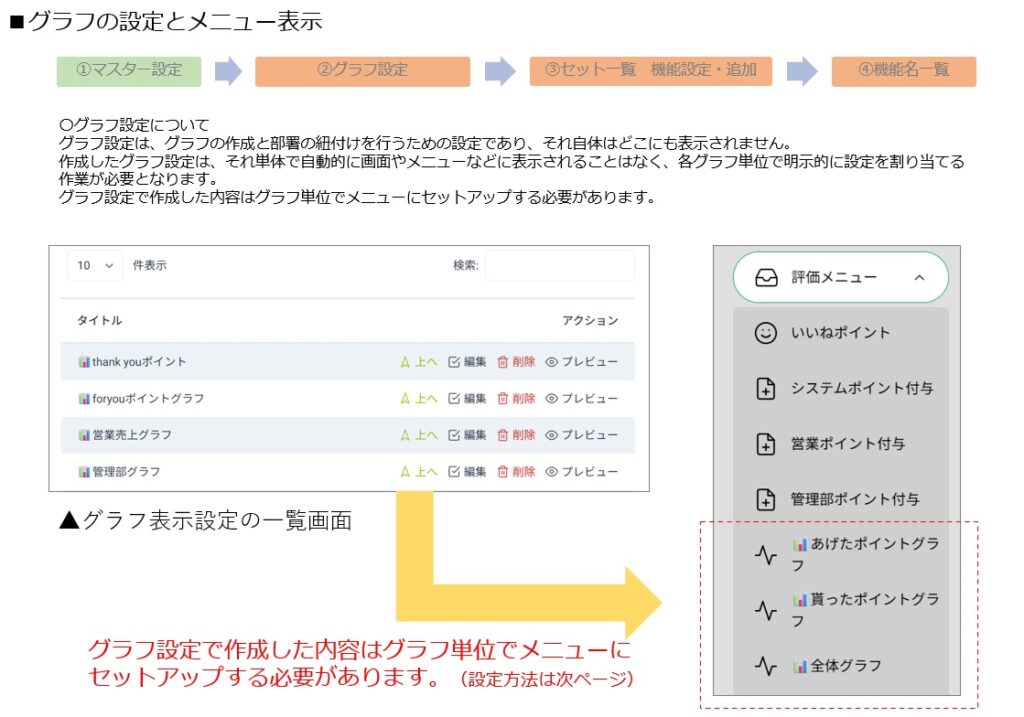The height and width of the screenshot is (717, 1024).
Task: Click the document-plus icon for 営業ポイント付与
Action: click(765, 445)
